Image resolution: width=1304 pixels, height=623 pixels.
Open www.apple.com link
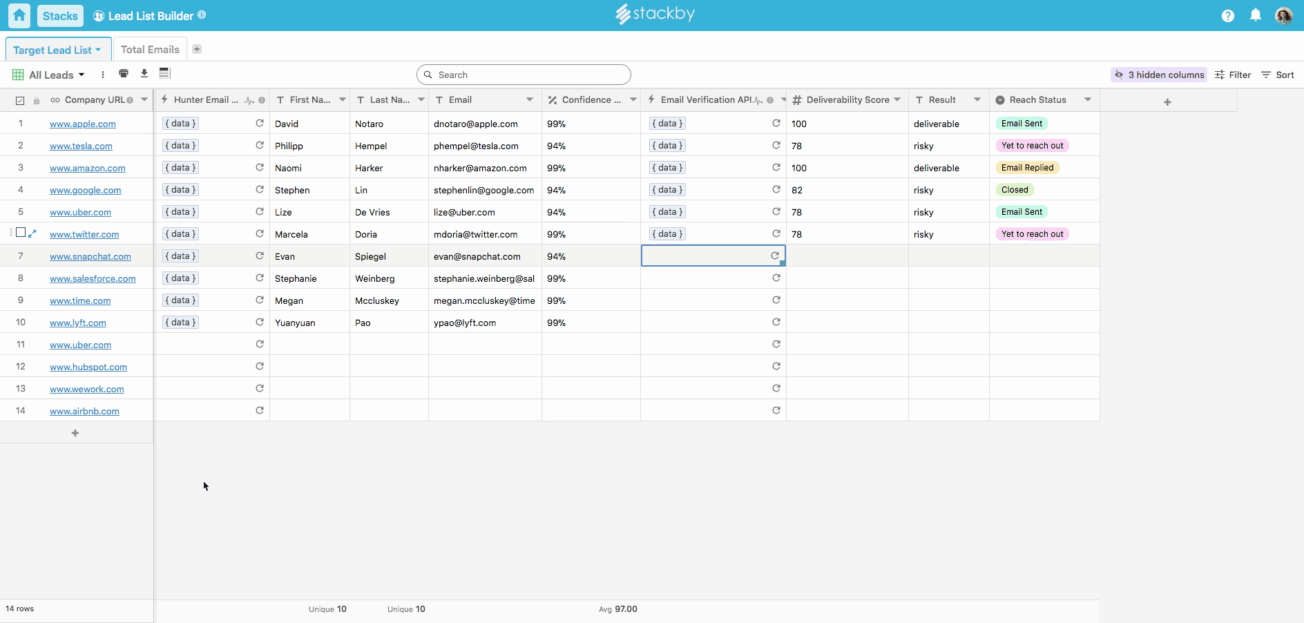(x=83, y=124)
